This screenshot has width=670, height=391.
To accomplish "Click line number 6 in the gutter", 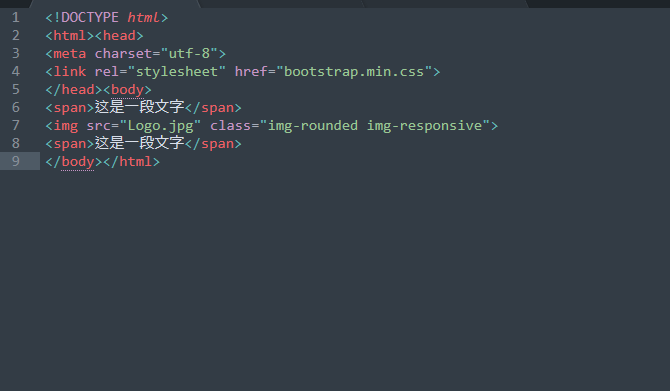I will pyautogui.click(x=16, y=107).
